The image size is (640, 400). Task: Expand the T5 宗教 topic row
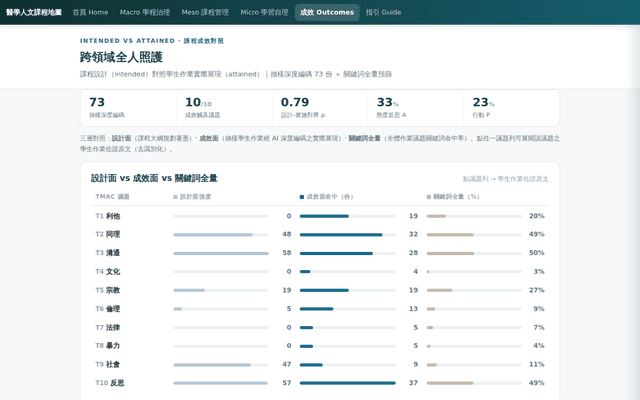point(320,290)
